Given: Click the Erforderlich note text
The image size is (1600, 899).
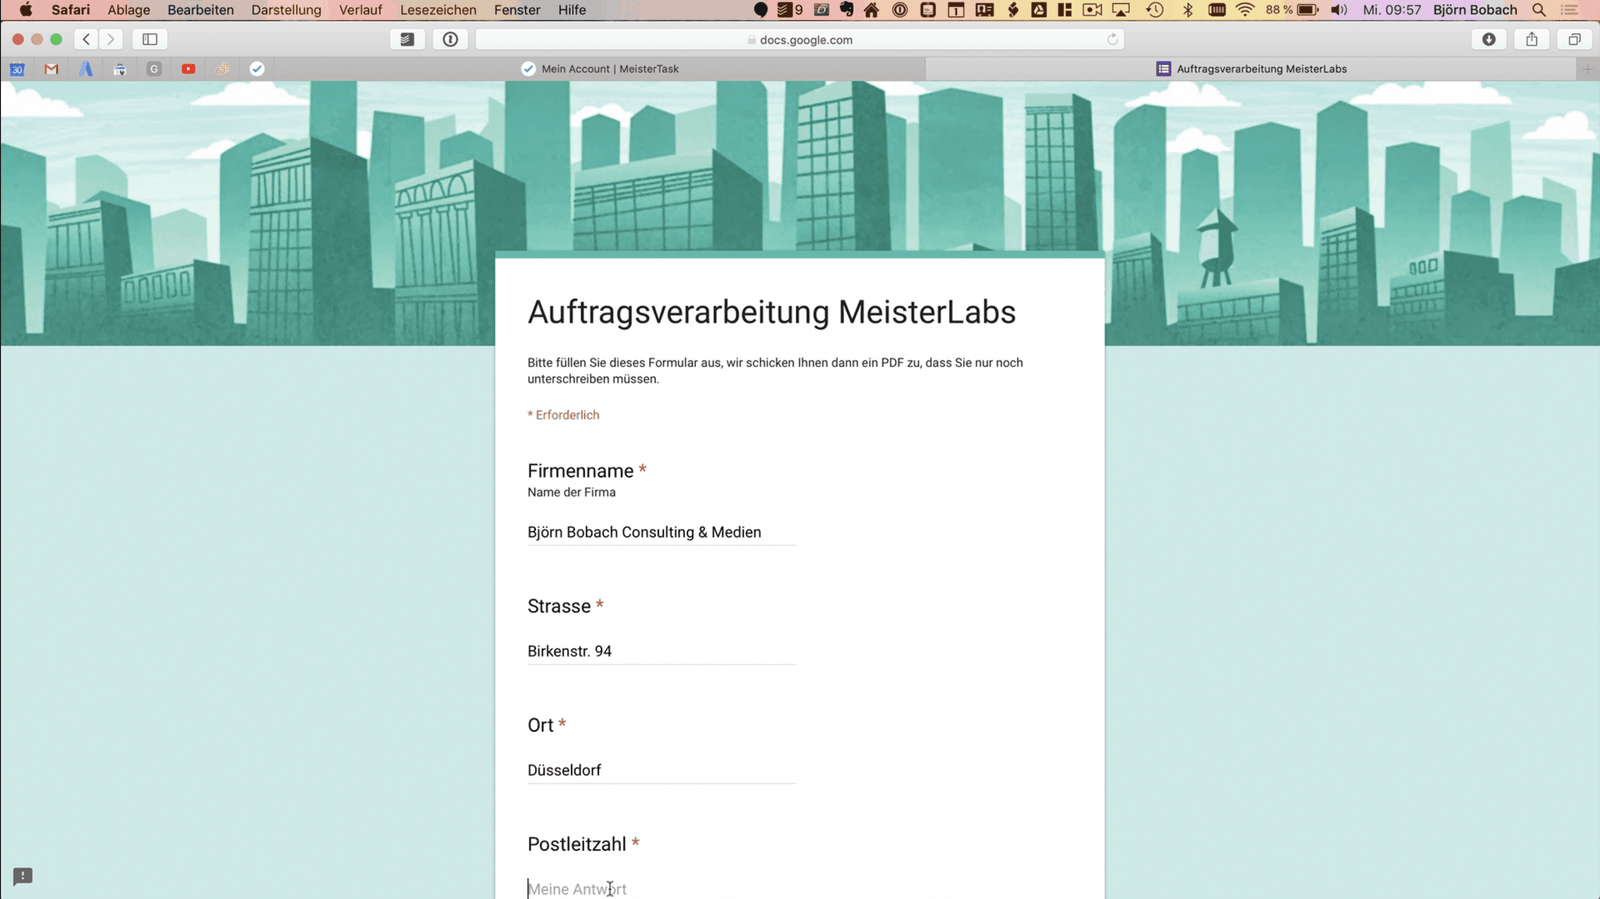Looking at the screenshot, I should click(x=563, y=415).
